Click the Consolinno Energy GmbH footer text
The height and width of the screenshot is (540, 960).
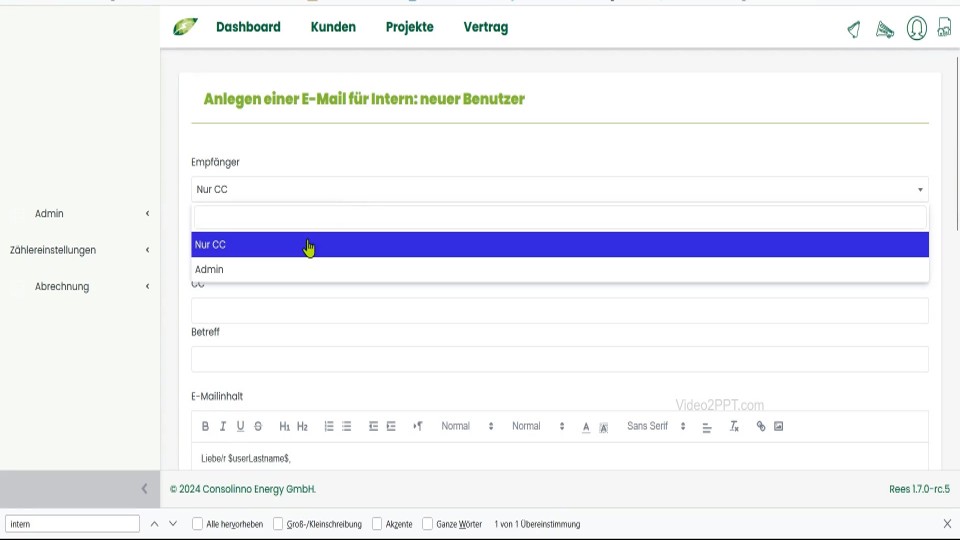click(243, 489)
